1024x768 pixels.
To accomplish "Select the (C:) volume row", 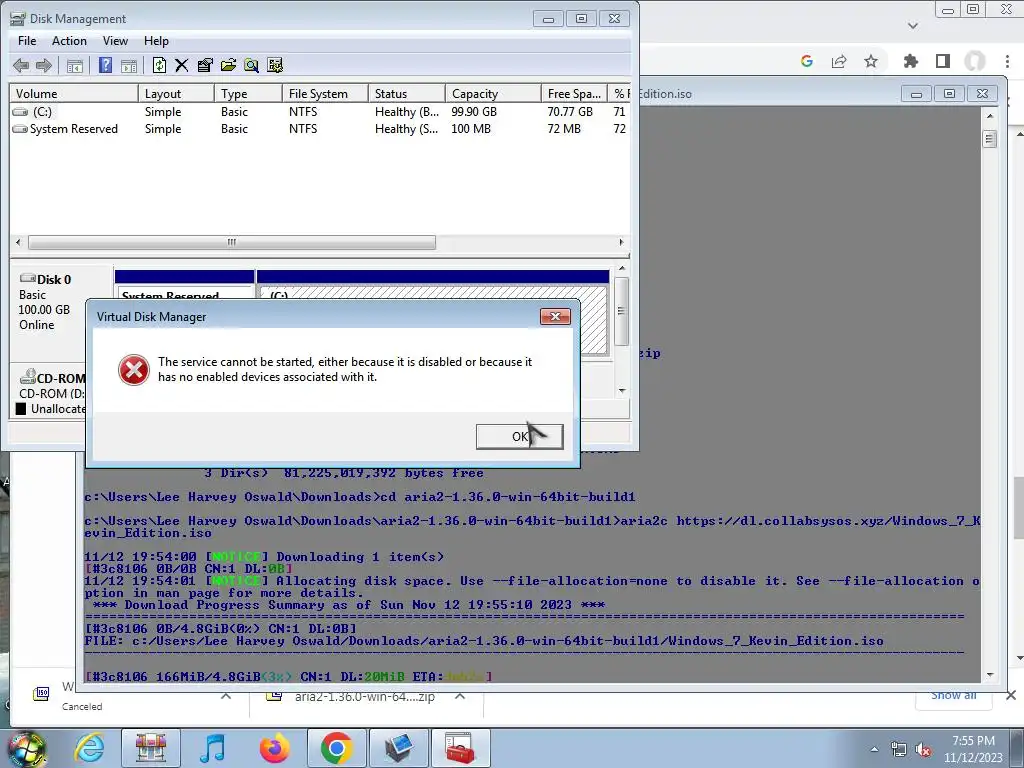I will (320, 112).
